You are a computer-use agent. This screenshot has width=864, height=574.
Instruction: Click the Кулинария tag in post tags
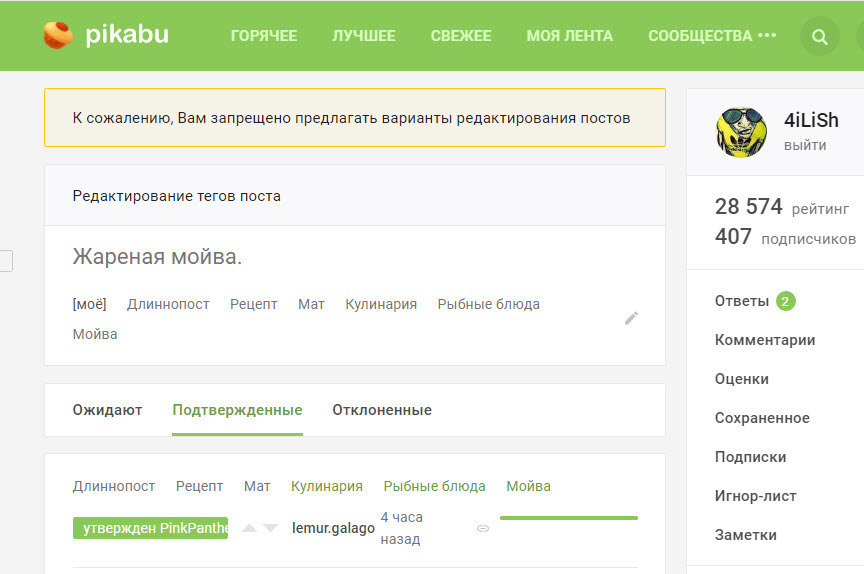(x=381, y=304)
